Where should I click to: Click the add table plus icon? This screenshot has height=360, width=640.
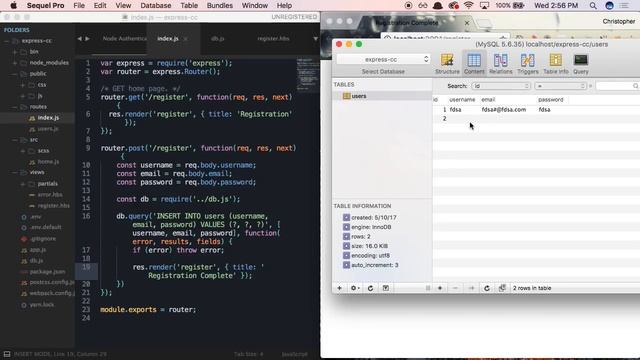tap(339, 288)
